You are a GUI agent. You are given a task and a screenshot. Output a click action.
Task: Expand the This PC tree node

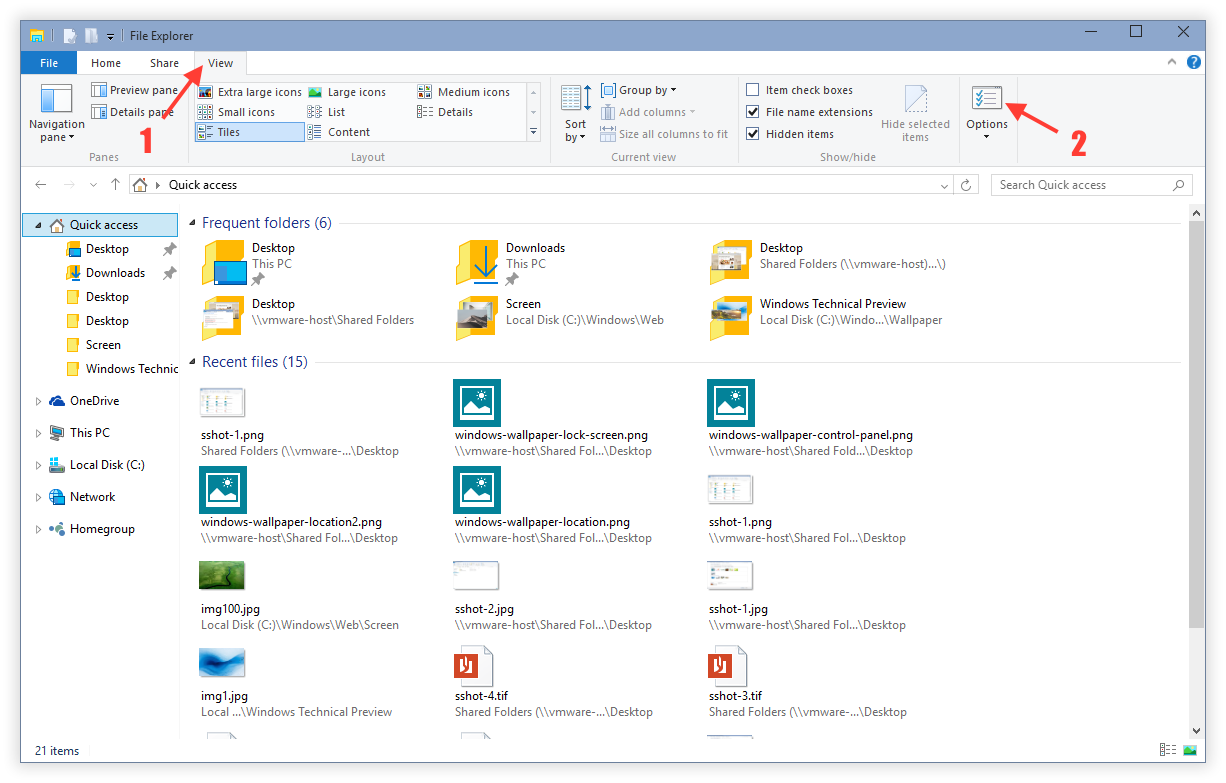point(39,433)
